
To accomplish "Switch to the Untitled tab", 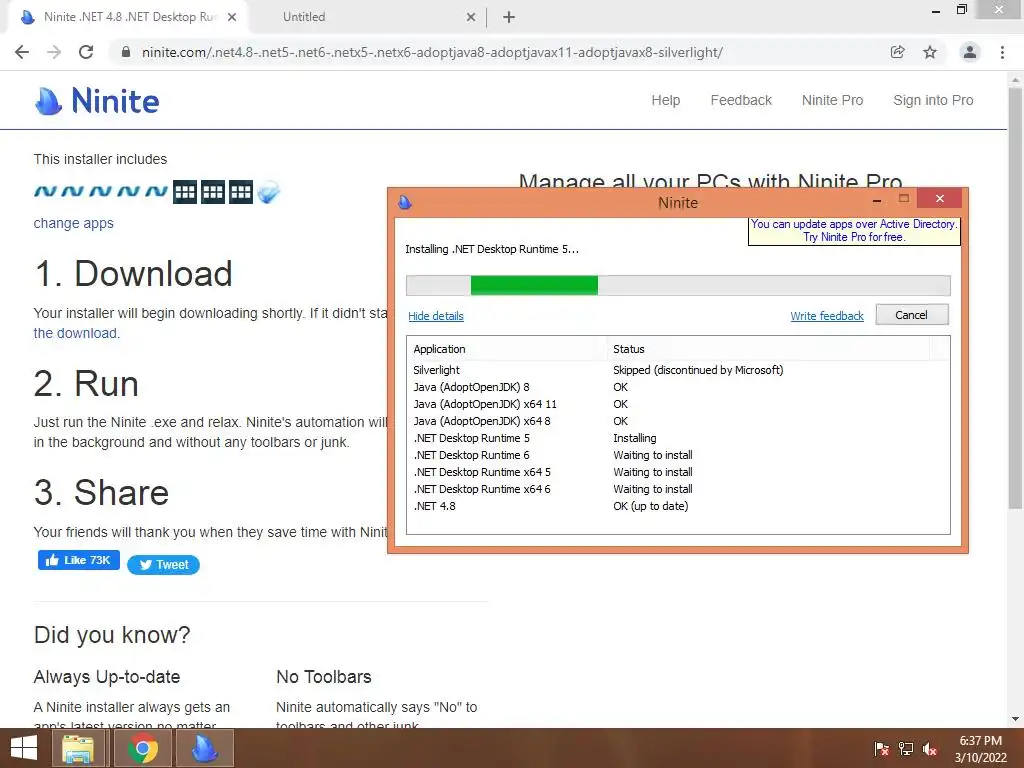I will 369,18.
